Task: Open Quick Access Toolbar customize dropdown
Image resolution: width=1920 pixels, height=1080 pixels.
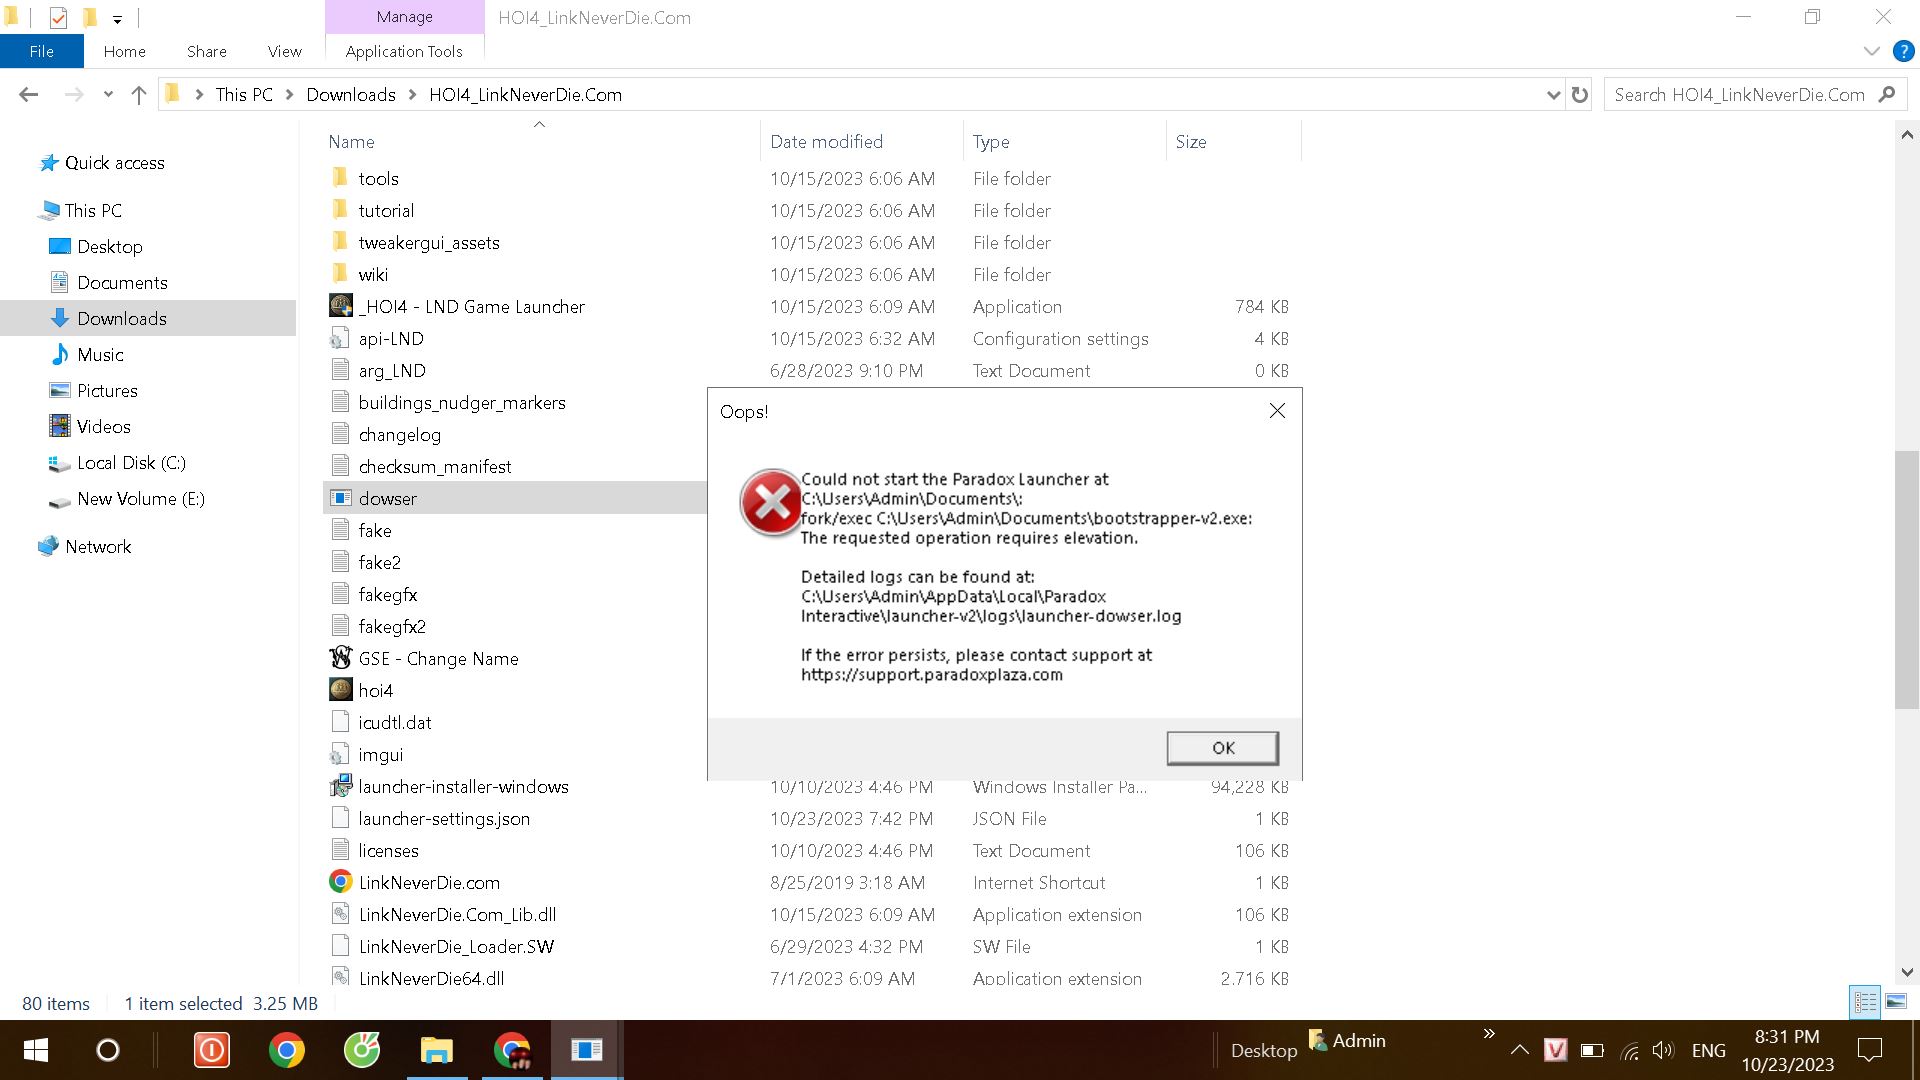Action: [117, 18]
